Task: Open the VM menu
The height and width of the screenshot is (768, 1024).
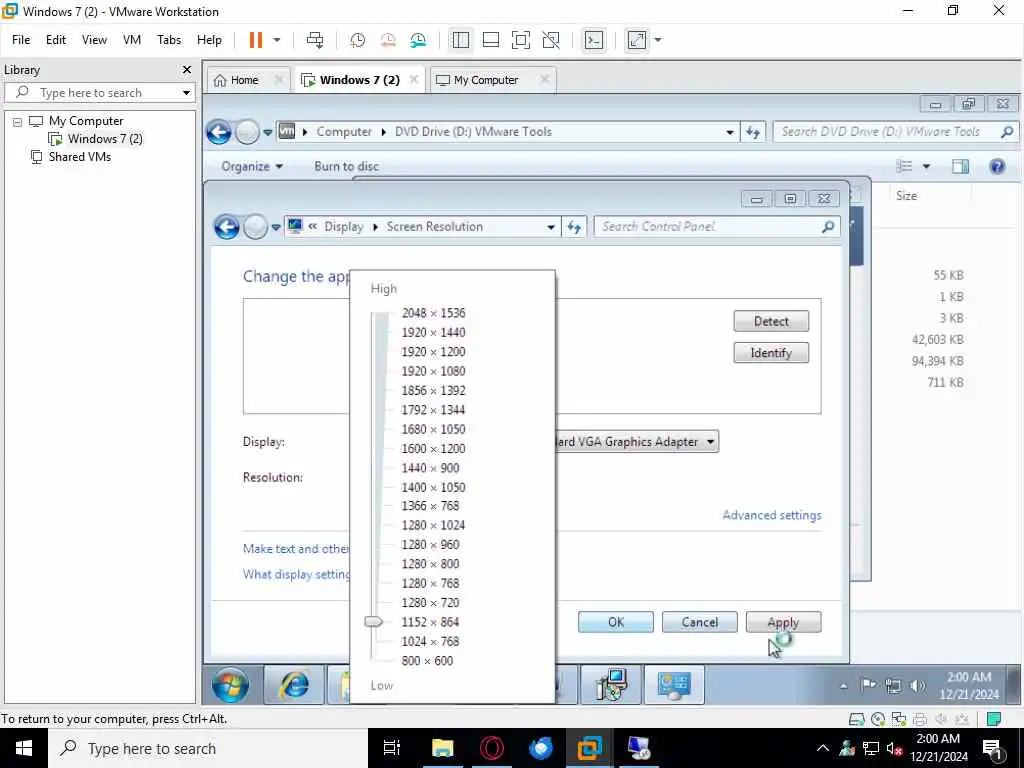Action: [x=132, y=40]
